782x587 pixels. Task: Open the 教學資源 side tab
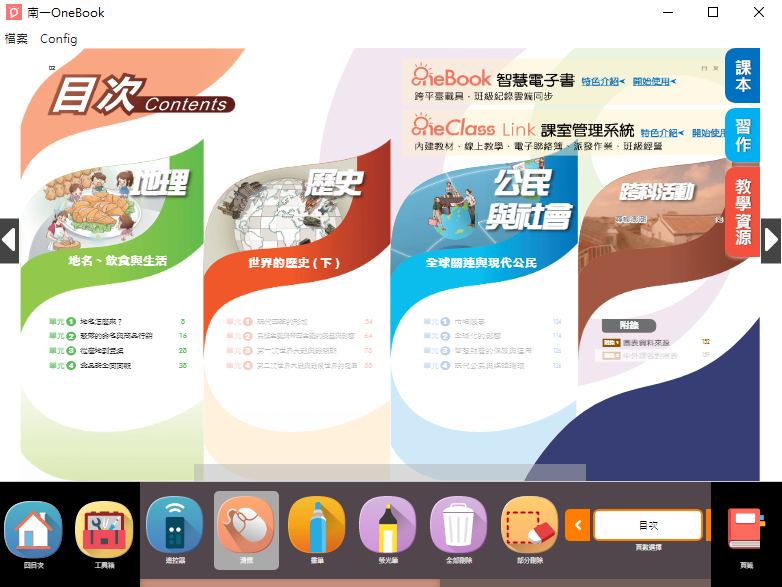click(742, 211)
